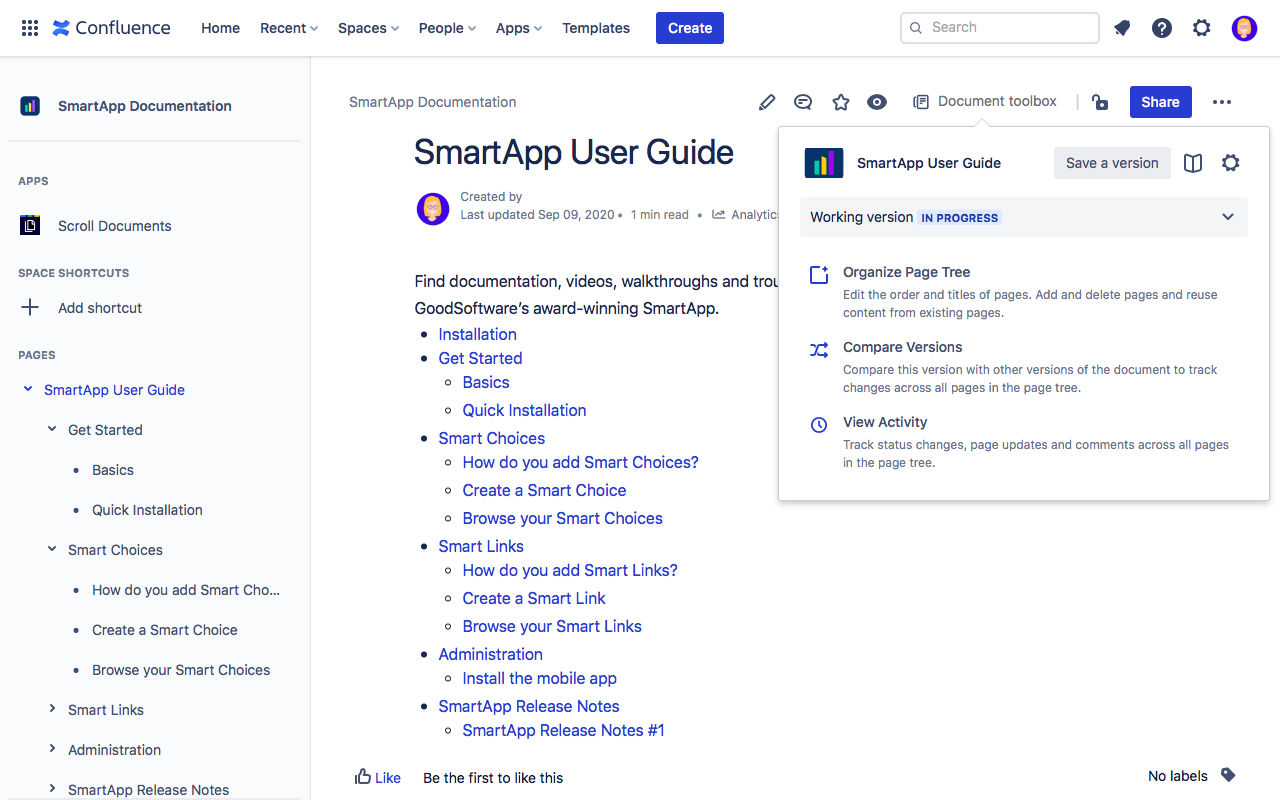
Task: Open the Quick Installation link
Action: pos(524,410)
